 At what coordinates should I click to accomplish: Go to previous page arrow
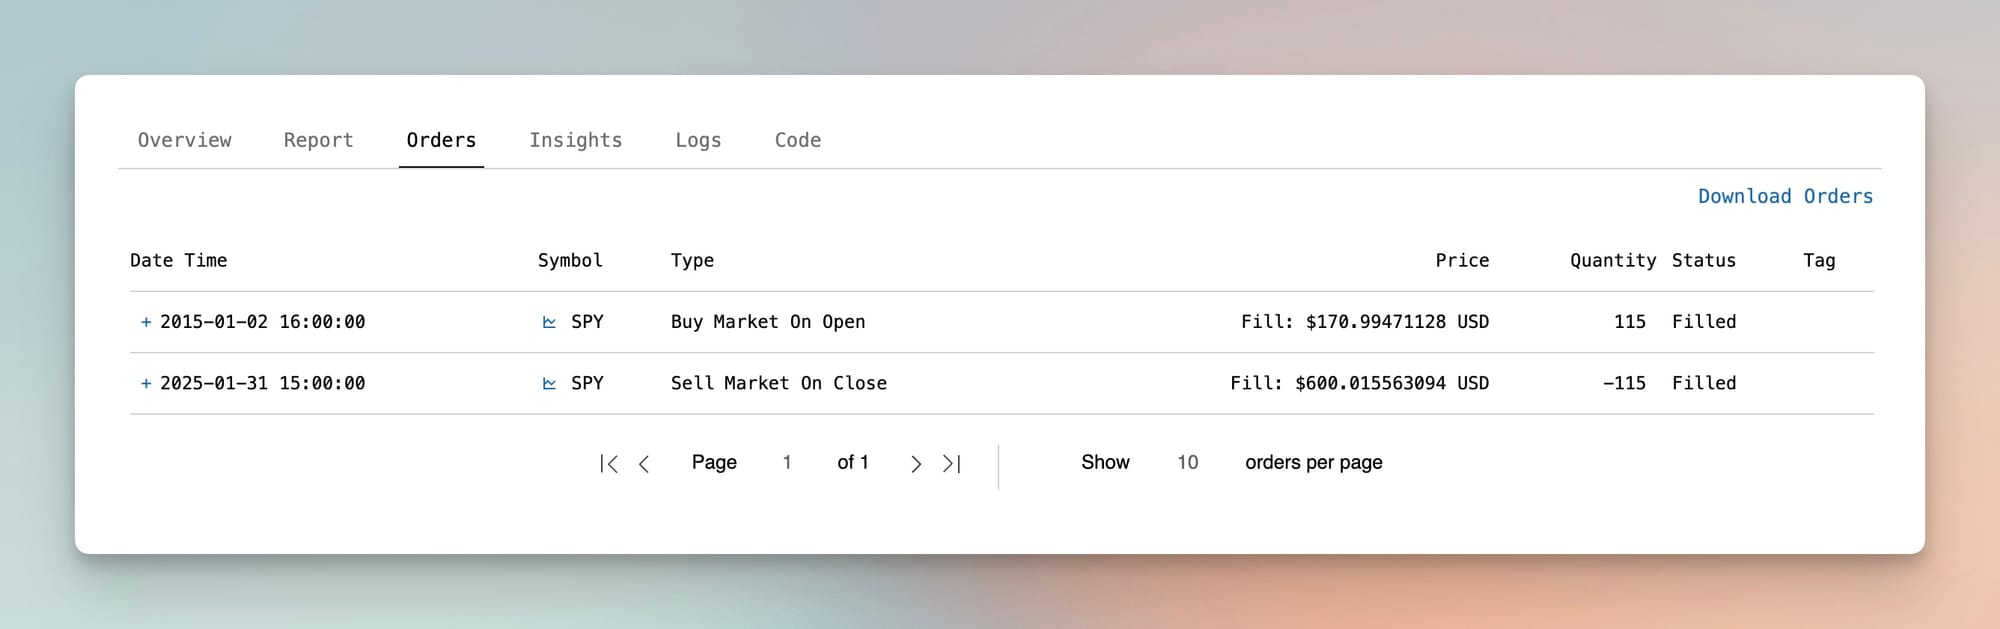pyautogui.click(x=644, y=463)
